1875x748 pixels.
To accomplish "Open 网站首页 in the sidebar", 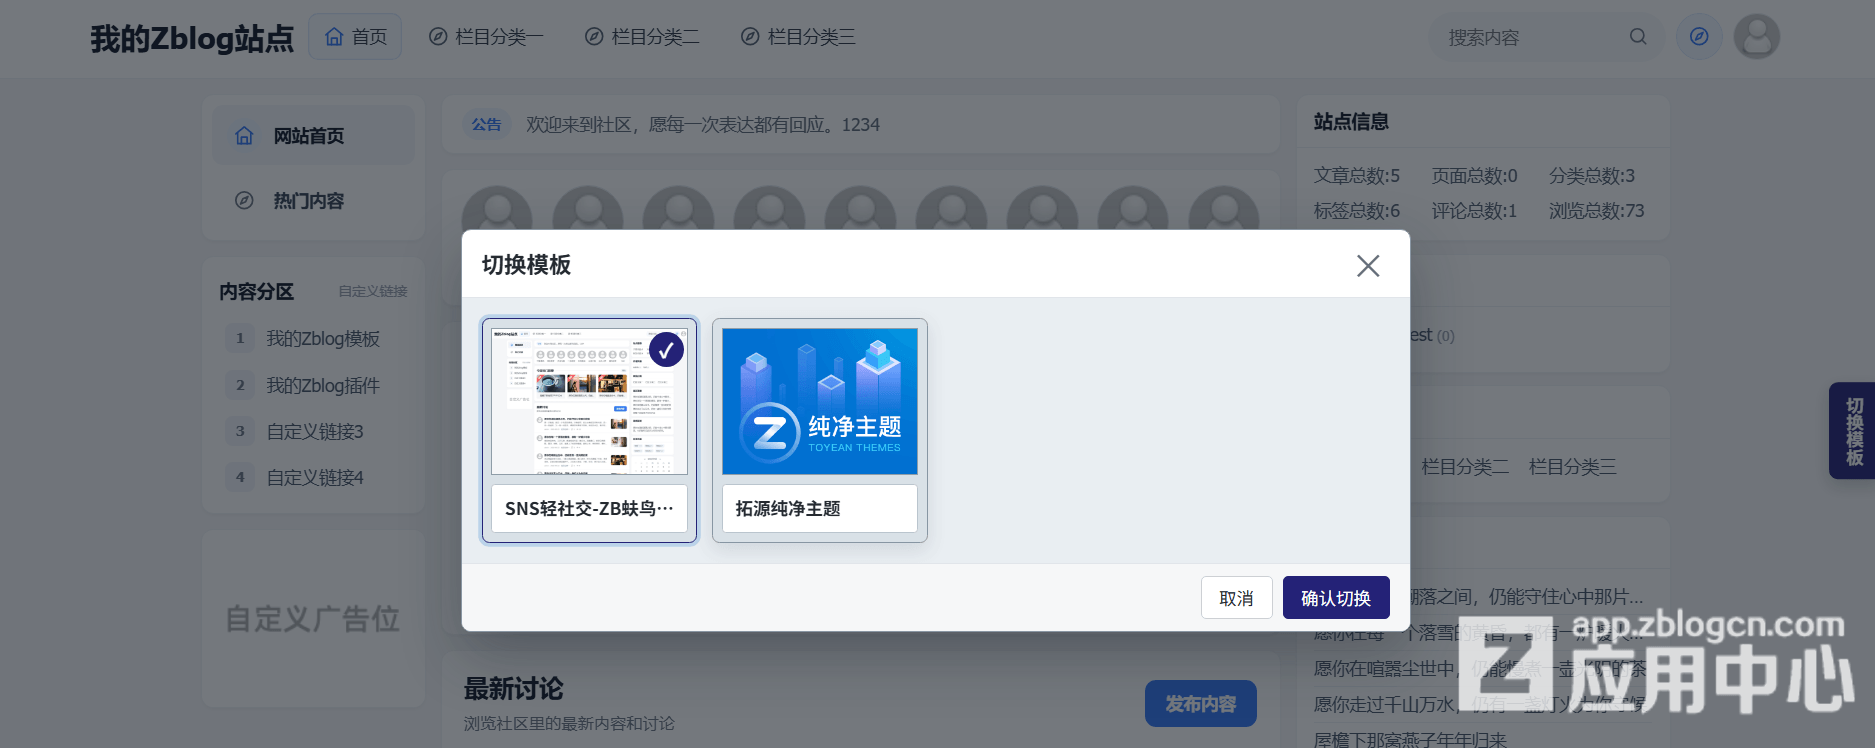I will [x=313, y=136].
